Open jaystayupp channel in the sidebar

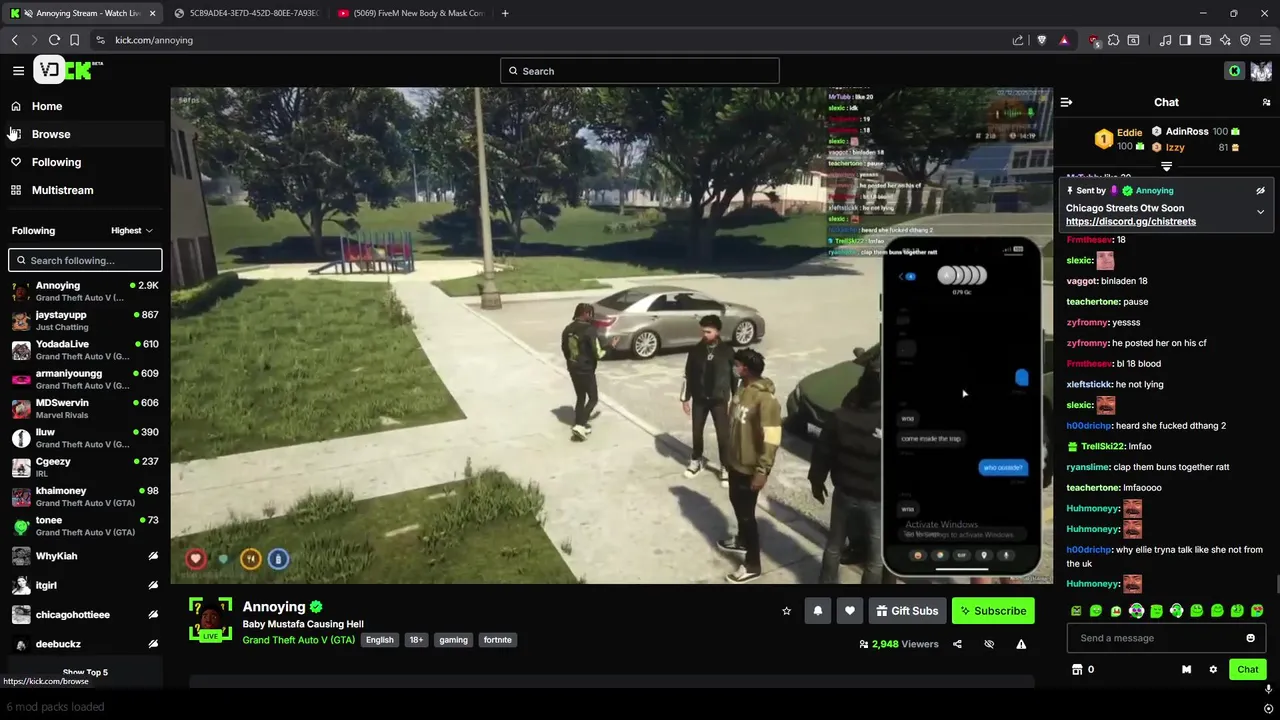point(85,320)
